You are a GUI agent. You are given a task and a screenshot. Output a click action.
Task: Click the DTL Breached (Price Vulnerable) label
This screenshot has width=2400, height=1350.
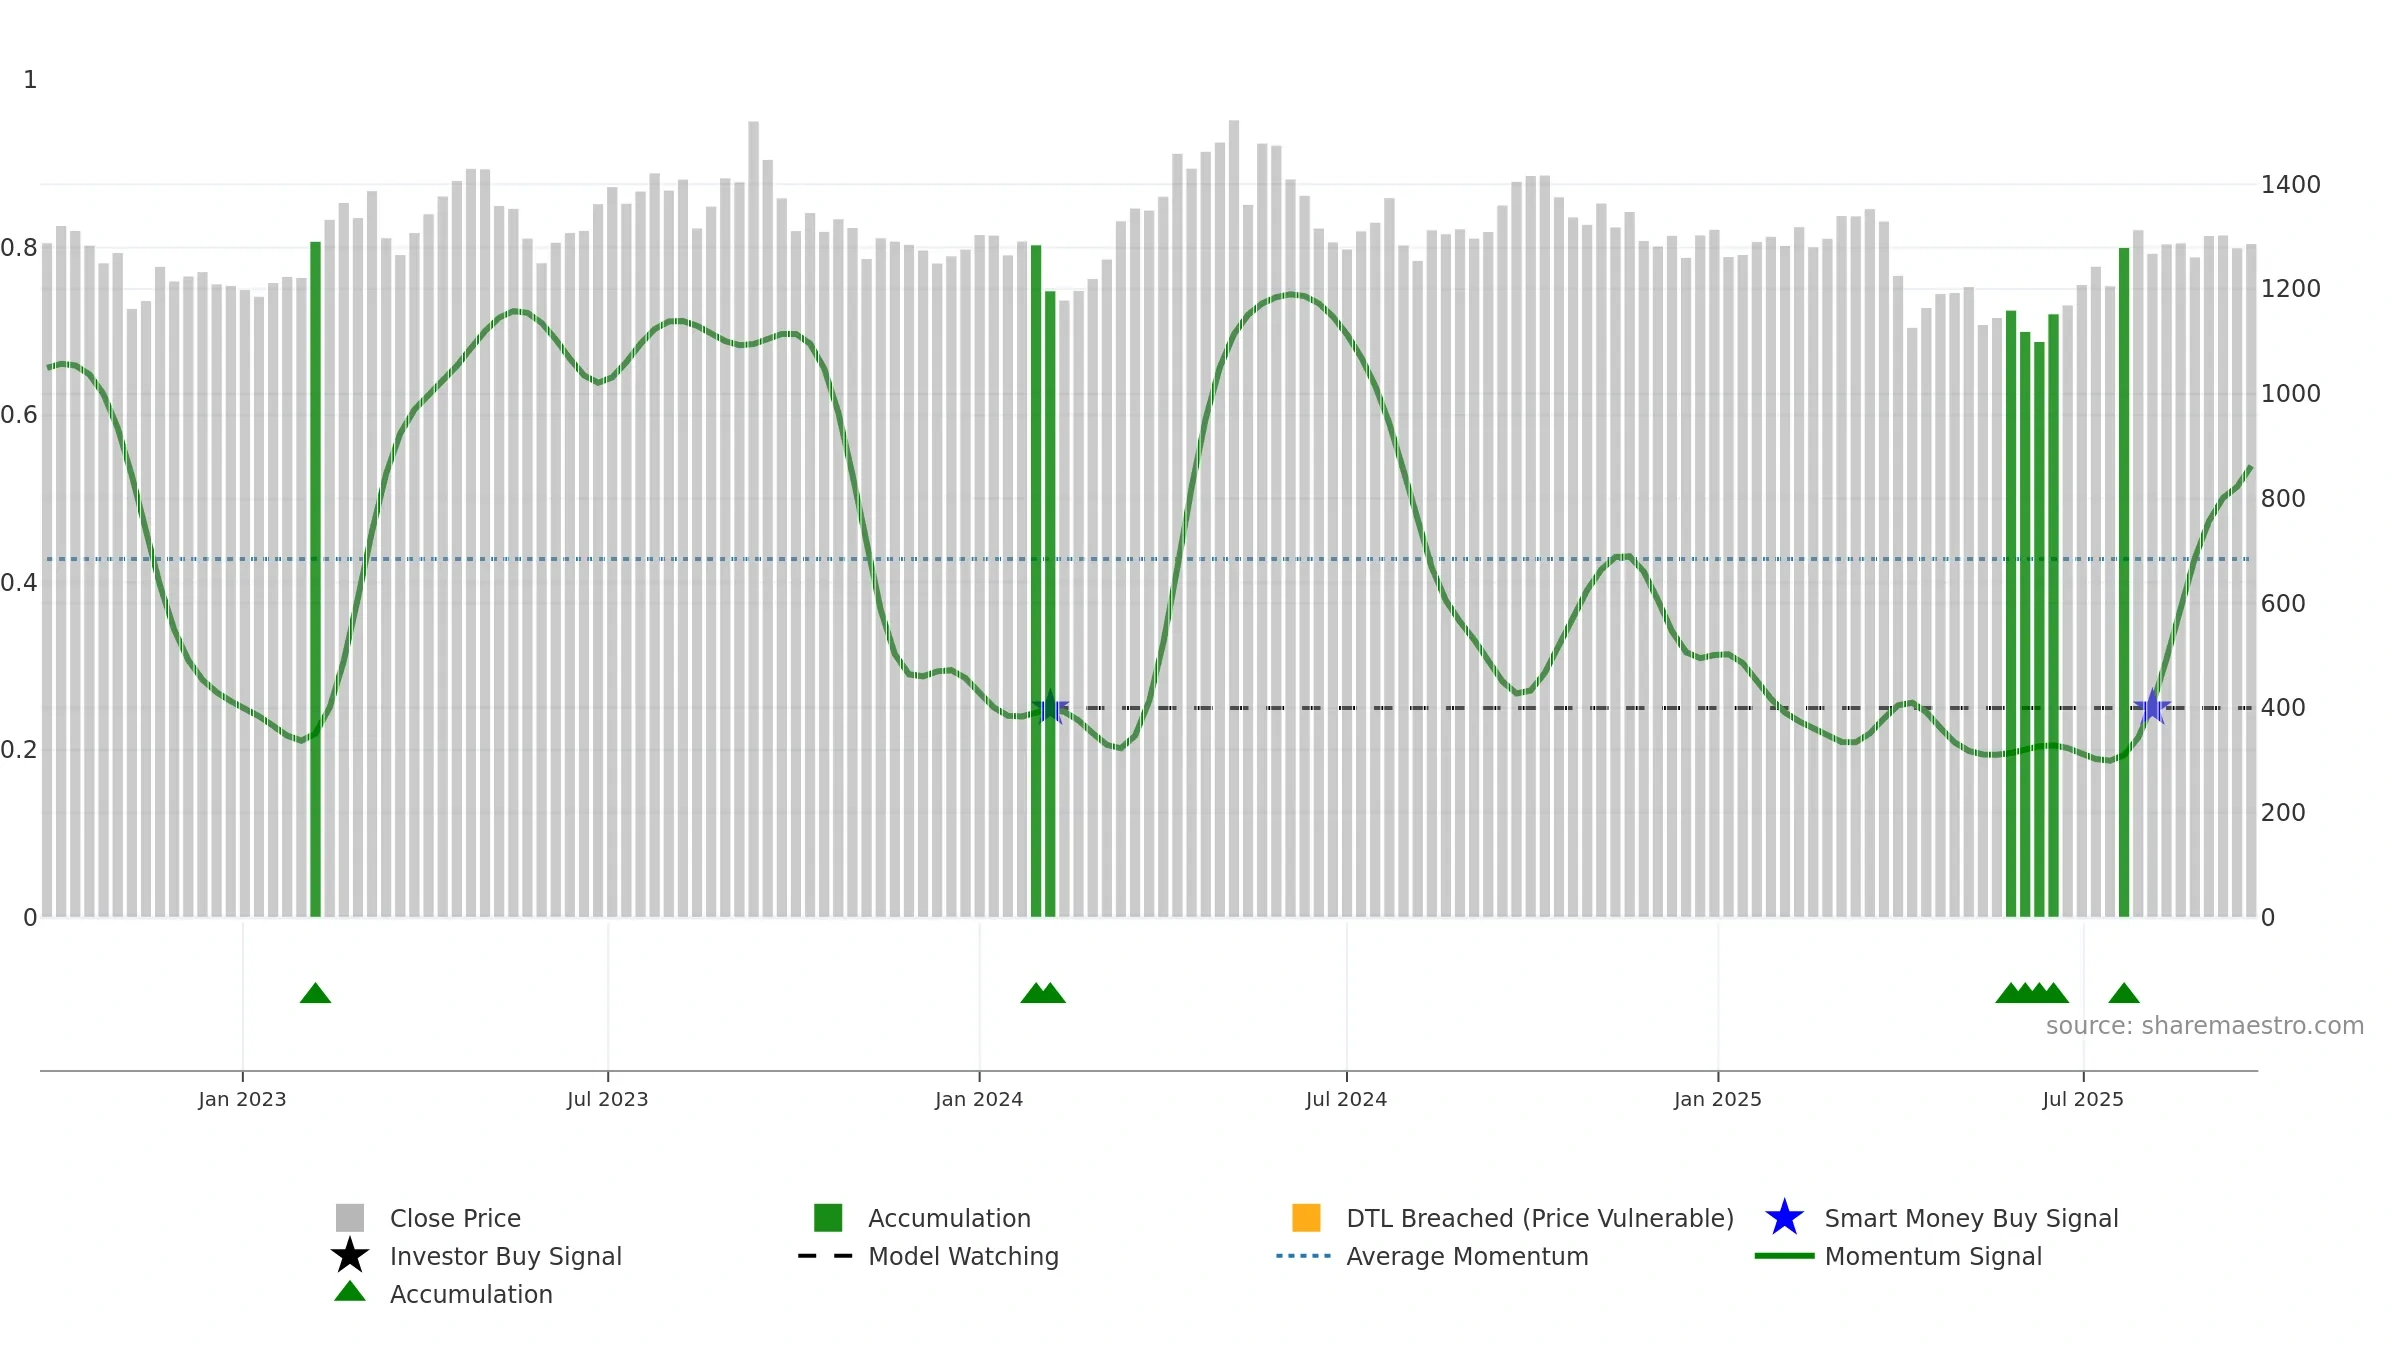point(1540,1218)
